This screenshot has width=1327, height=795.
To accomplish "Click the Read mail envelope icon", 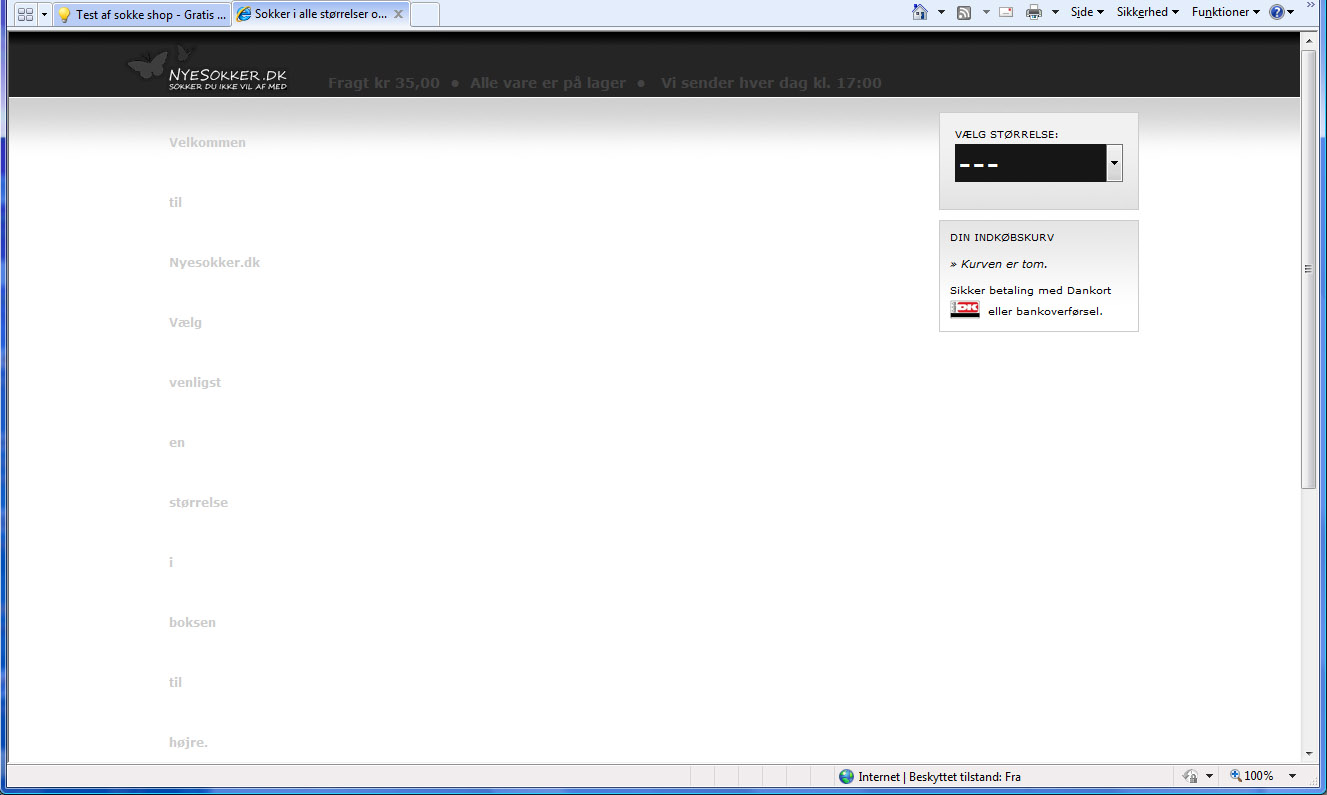I will 1006,13.
